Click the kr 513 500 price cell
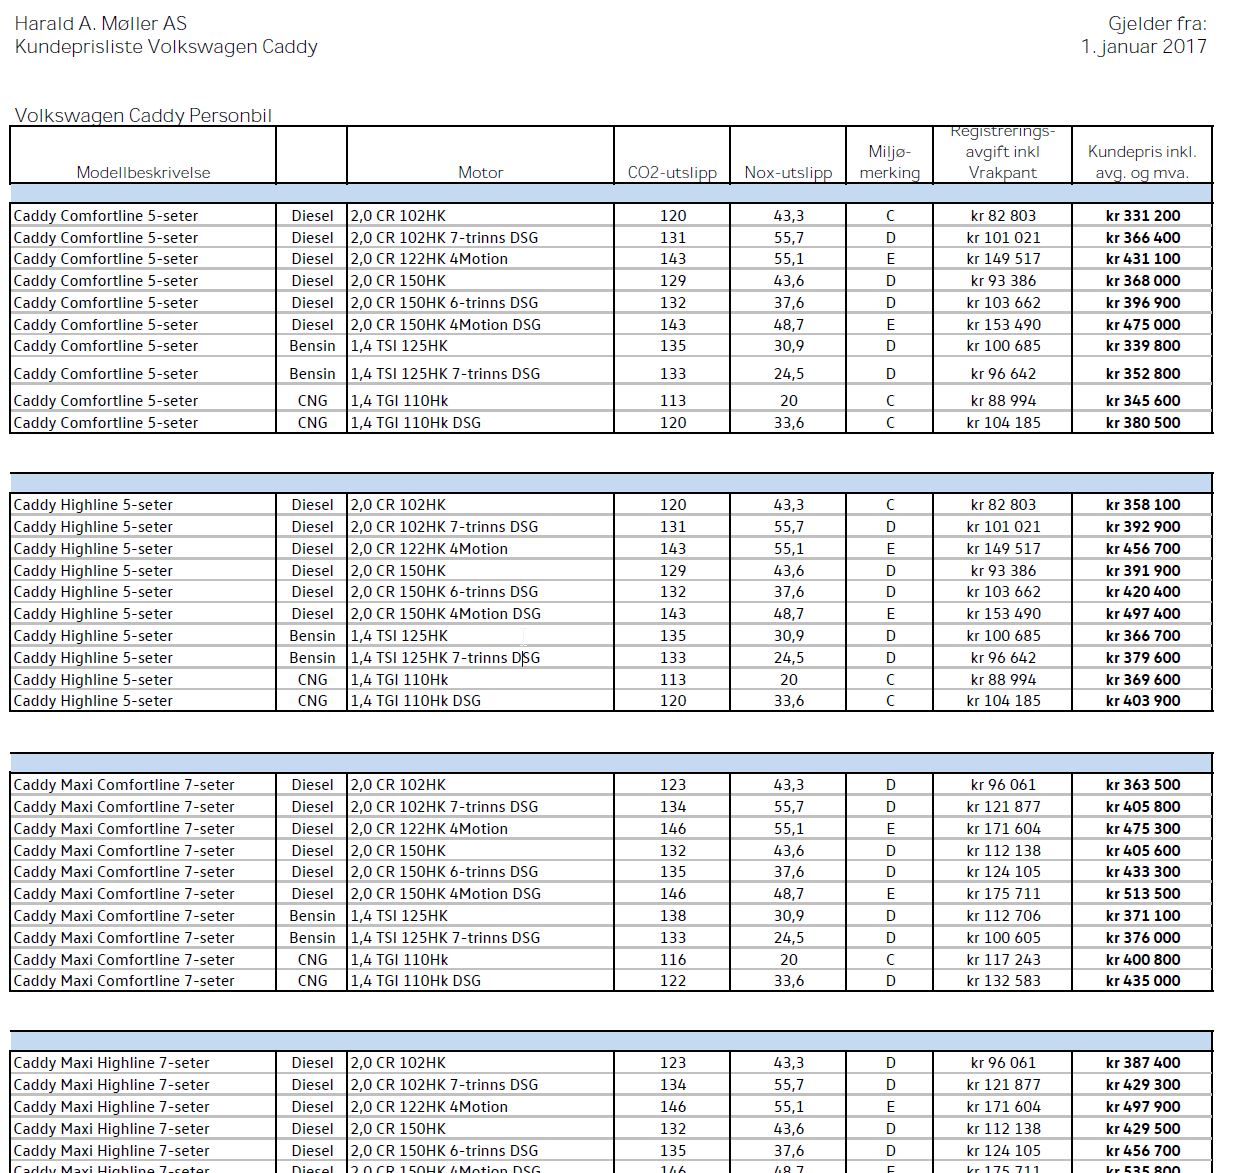 1142,893
